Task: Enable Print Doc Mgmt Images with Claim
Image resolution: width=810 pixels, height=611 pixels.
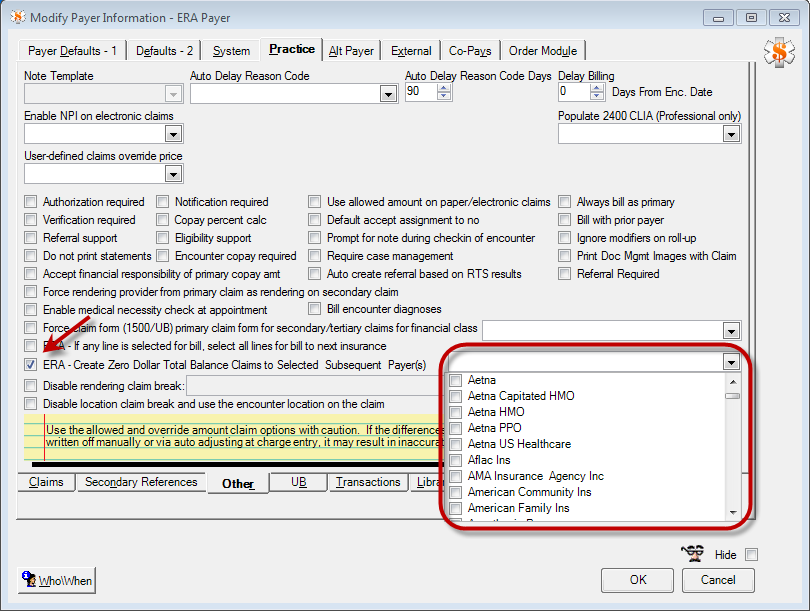Action: [x=565, y=256]
